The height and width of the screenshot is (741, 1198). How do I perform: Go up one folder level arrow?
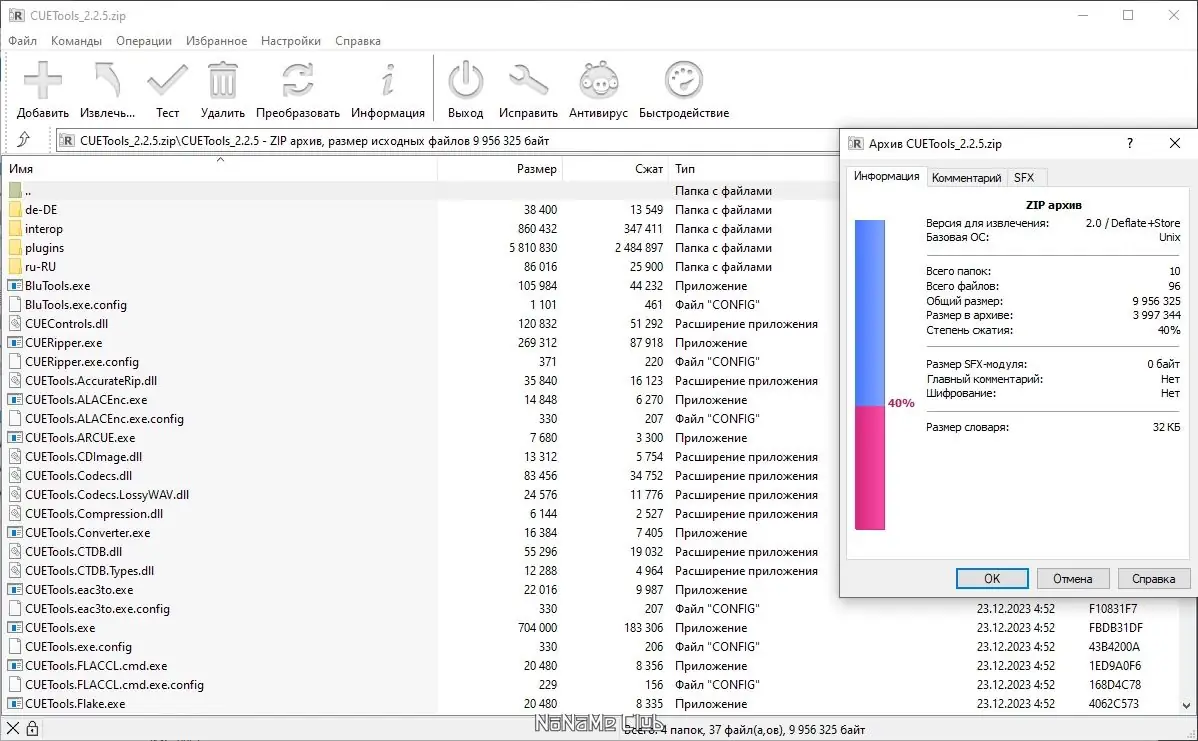coord(24,140)
